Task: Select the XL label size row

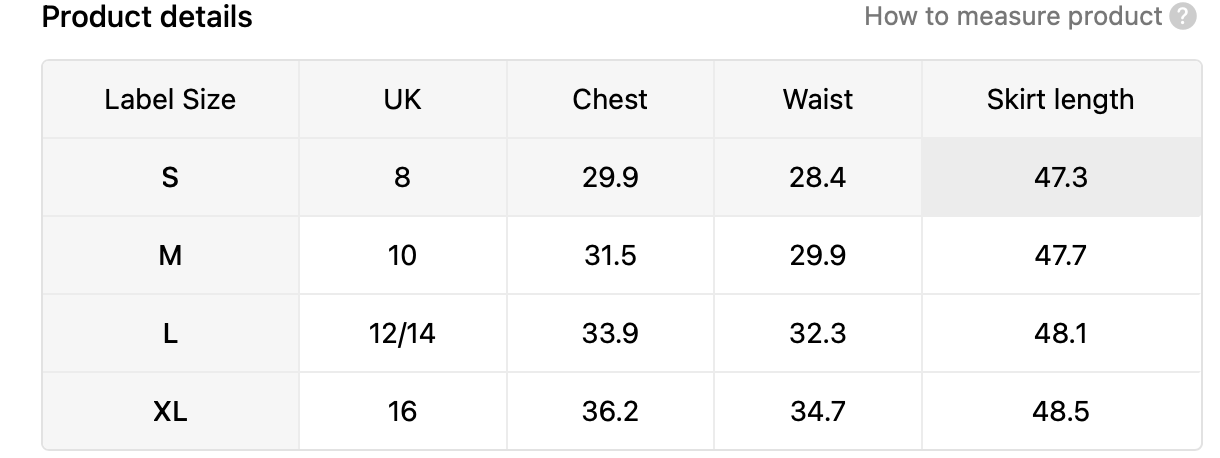Action: click(170, 411)
